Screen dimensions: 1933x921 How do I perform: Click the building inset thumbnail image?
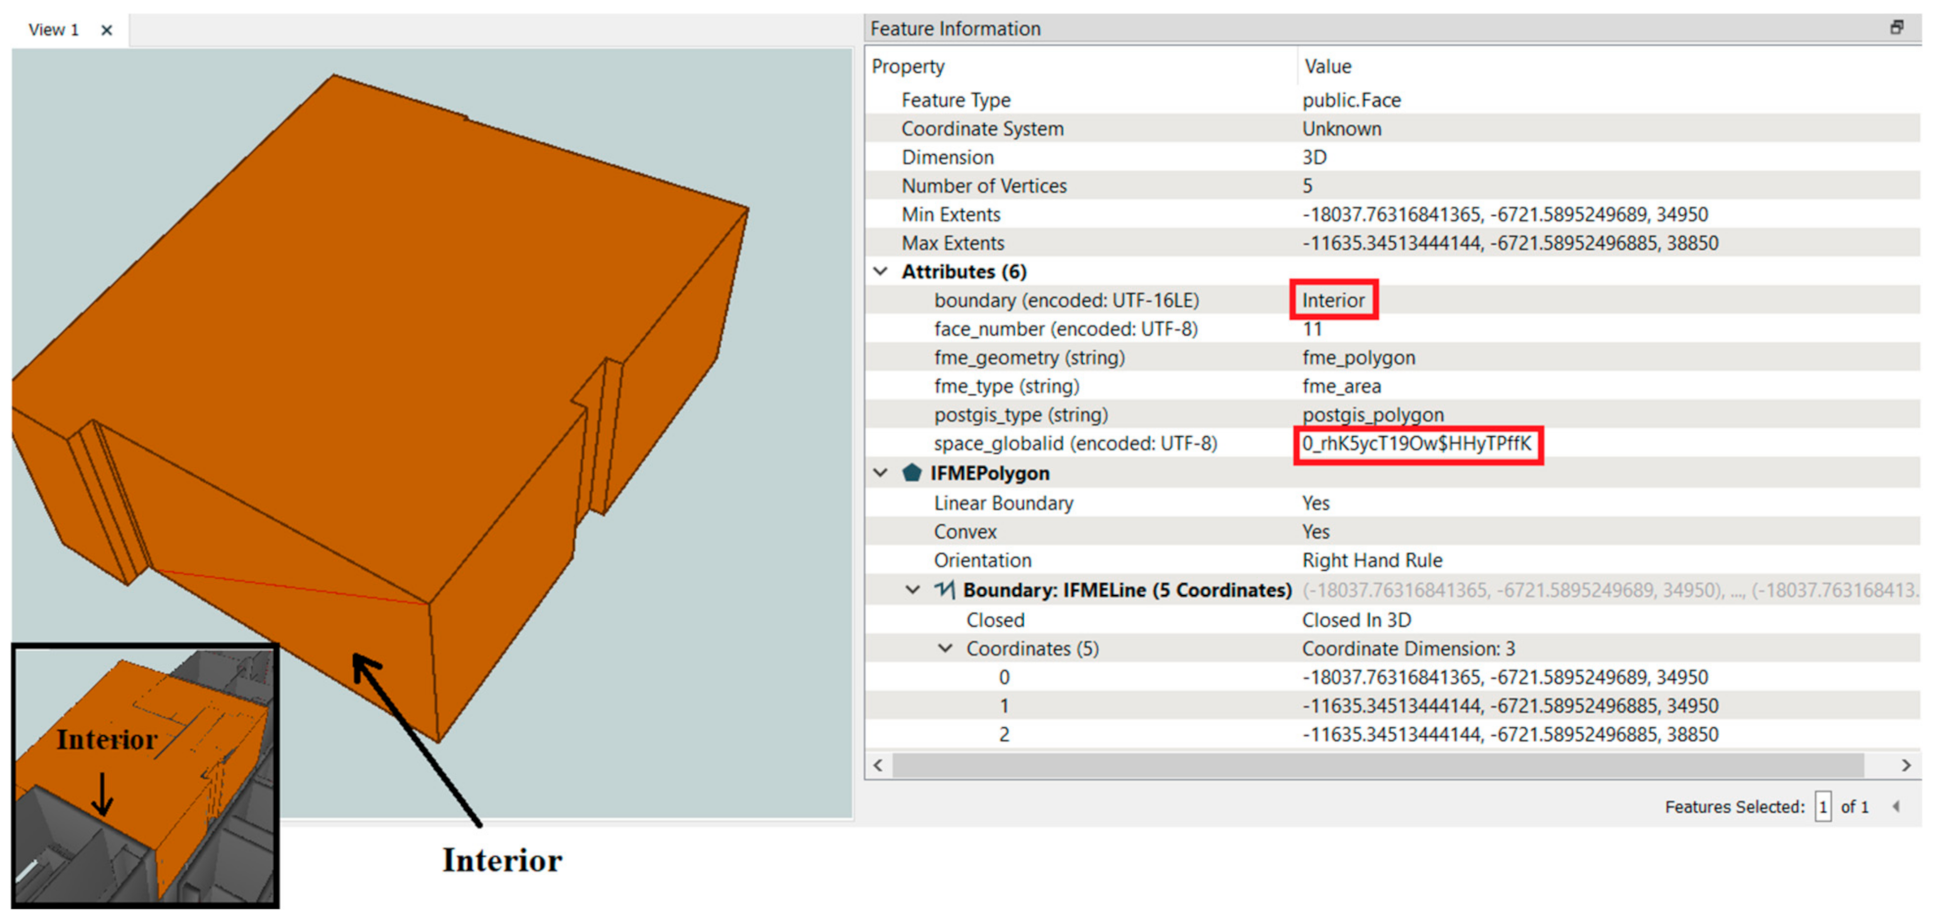(145, 776)
